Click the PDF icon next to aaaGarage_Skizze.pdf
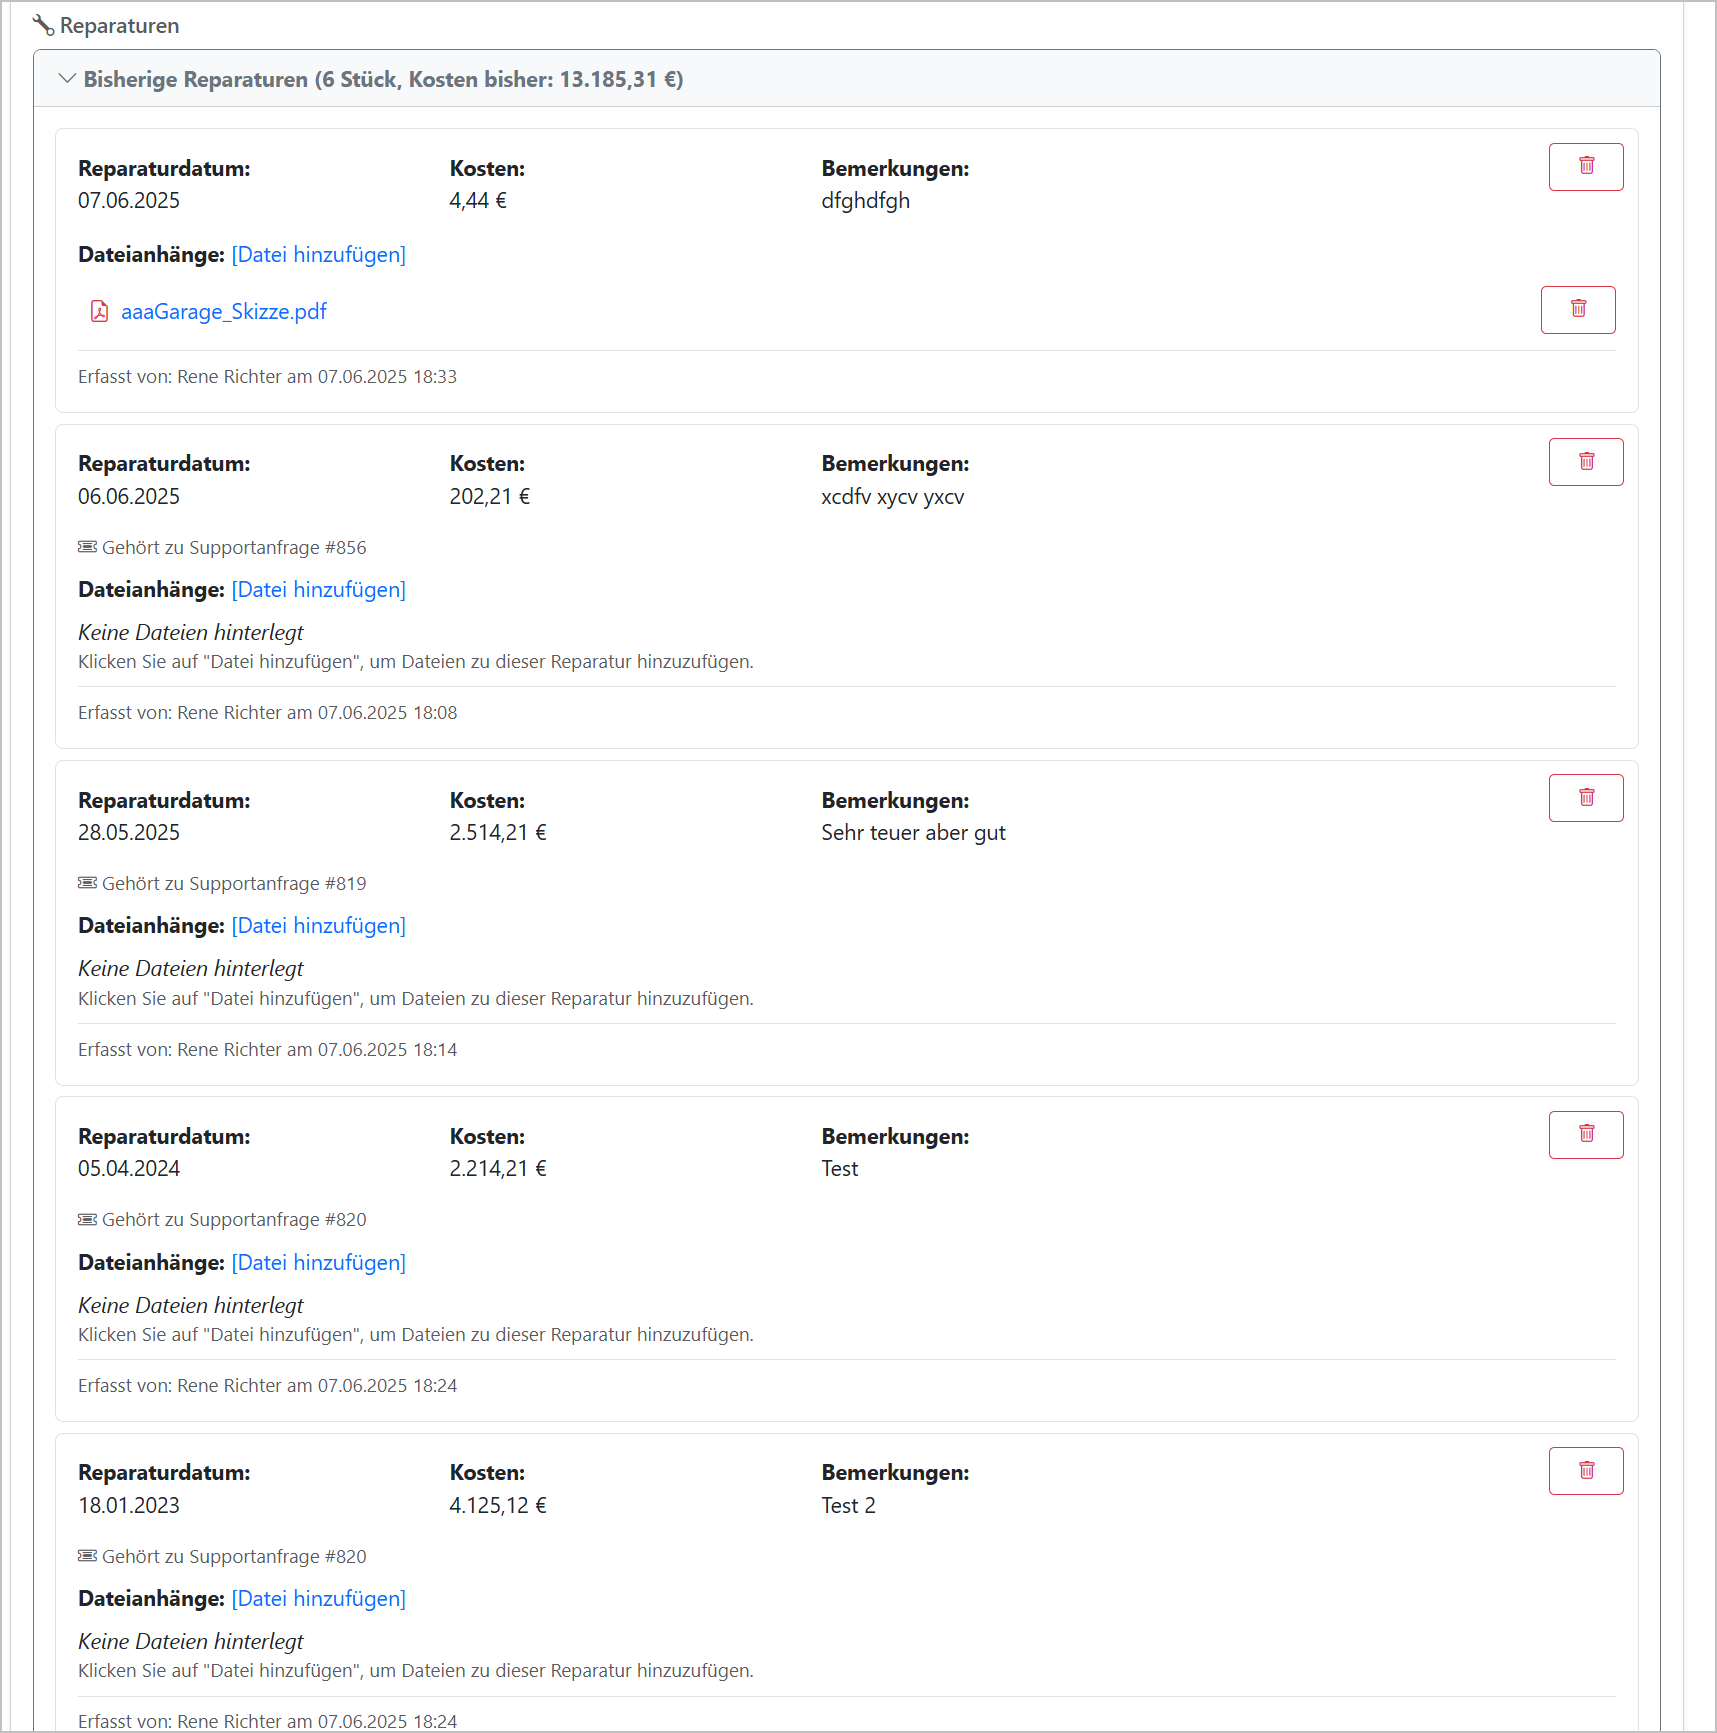The width and height of the screenshot is (1717, 1733). point(99,312)
